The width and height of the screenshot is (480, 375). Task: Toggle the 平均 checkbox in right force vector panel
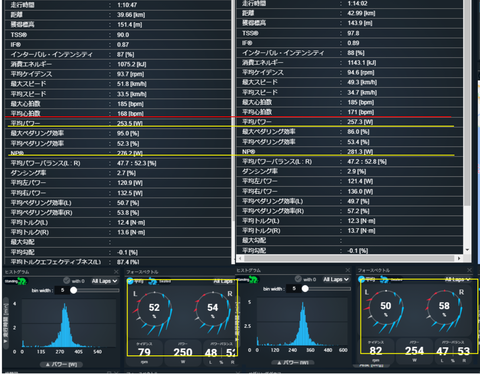pyautogui.click(x=362, y=279)
